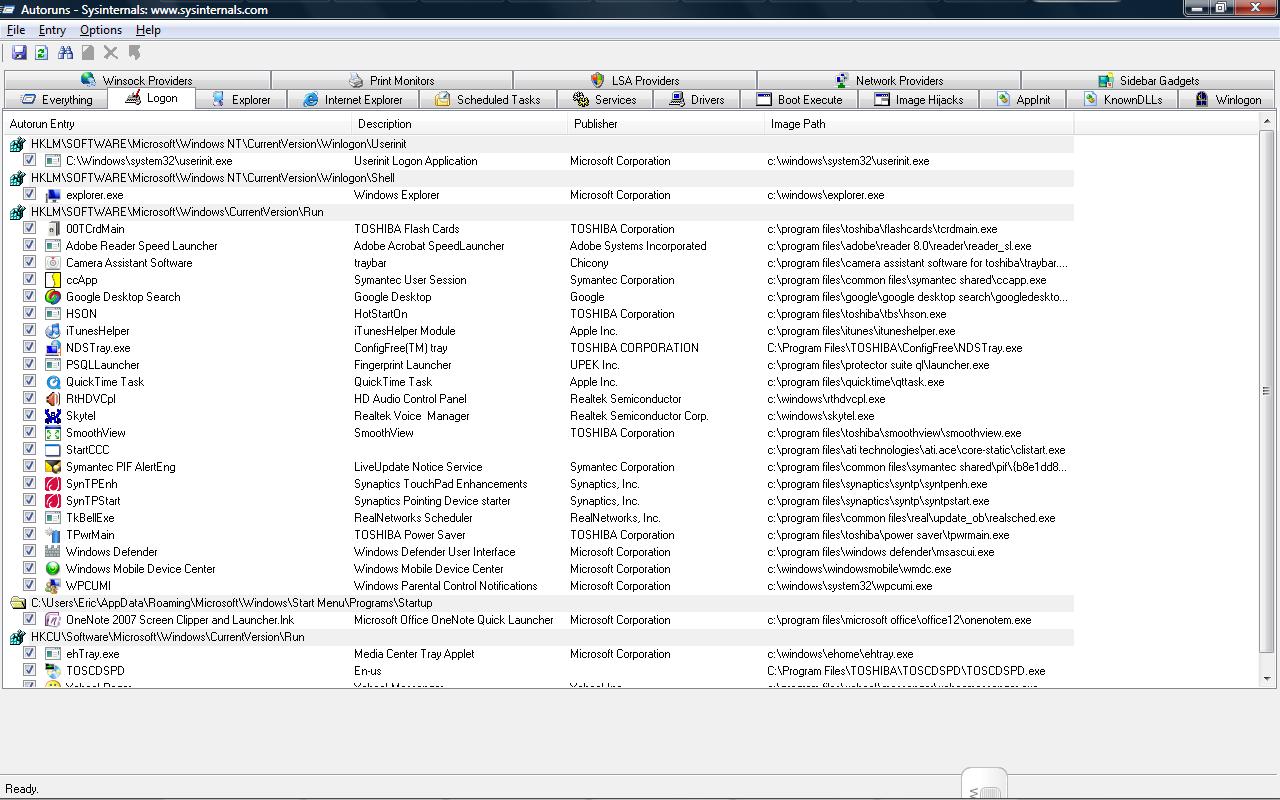Click the SmoothView entry icon
1280x800 pixels.
click(53, 433)
